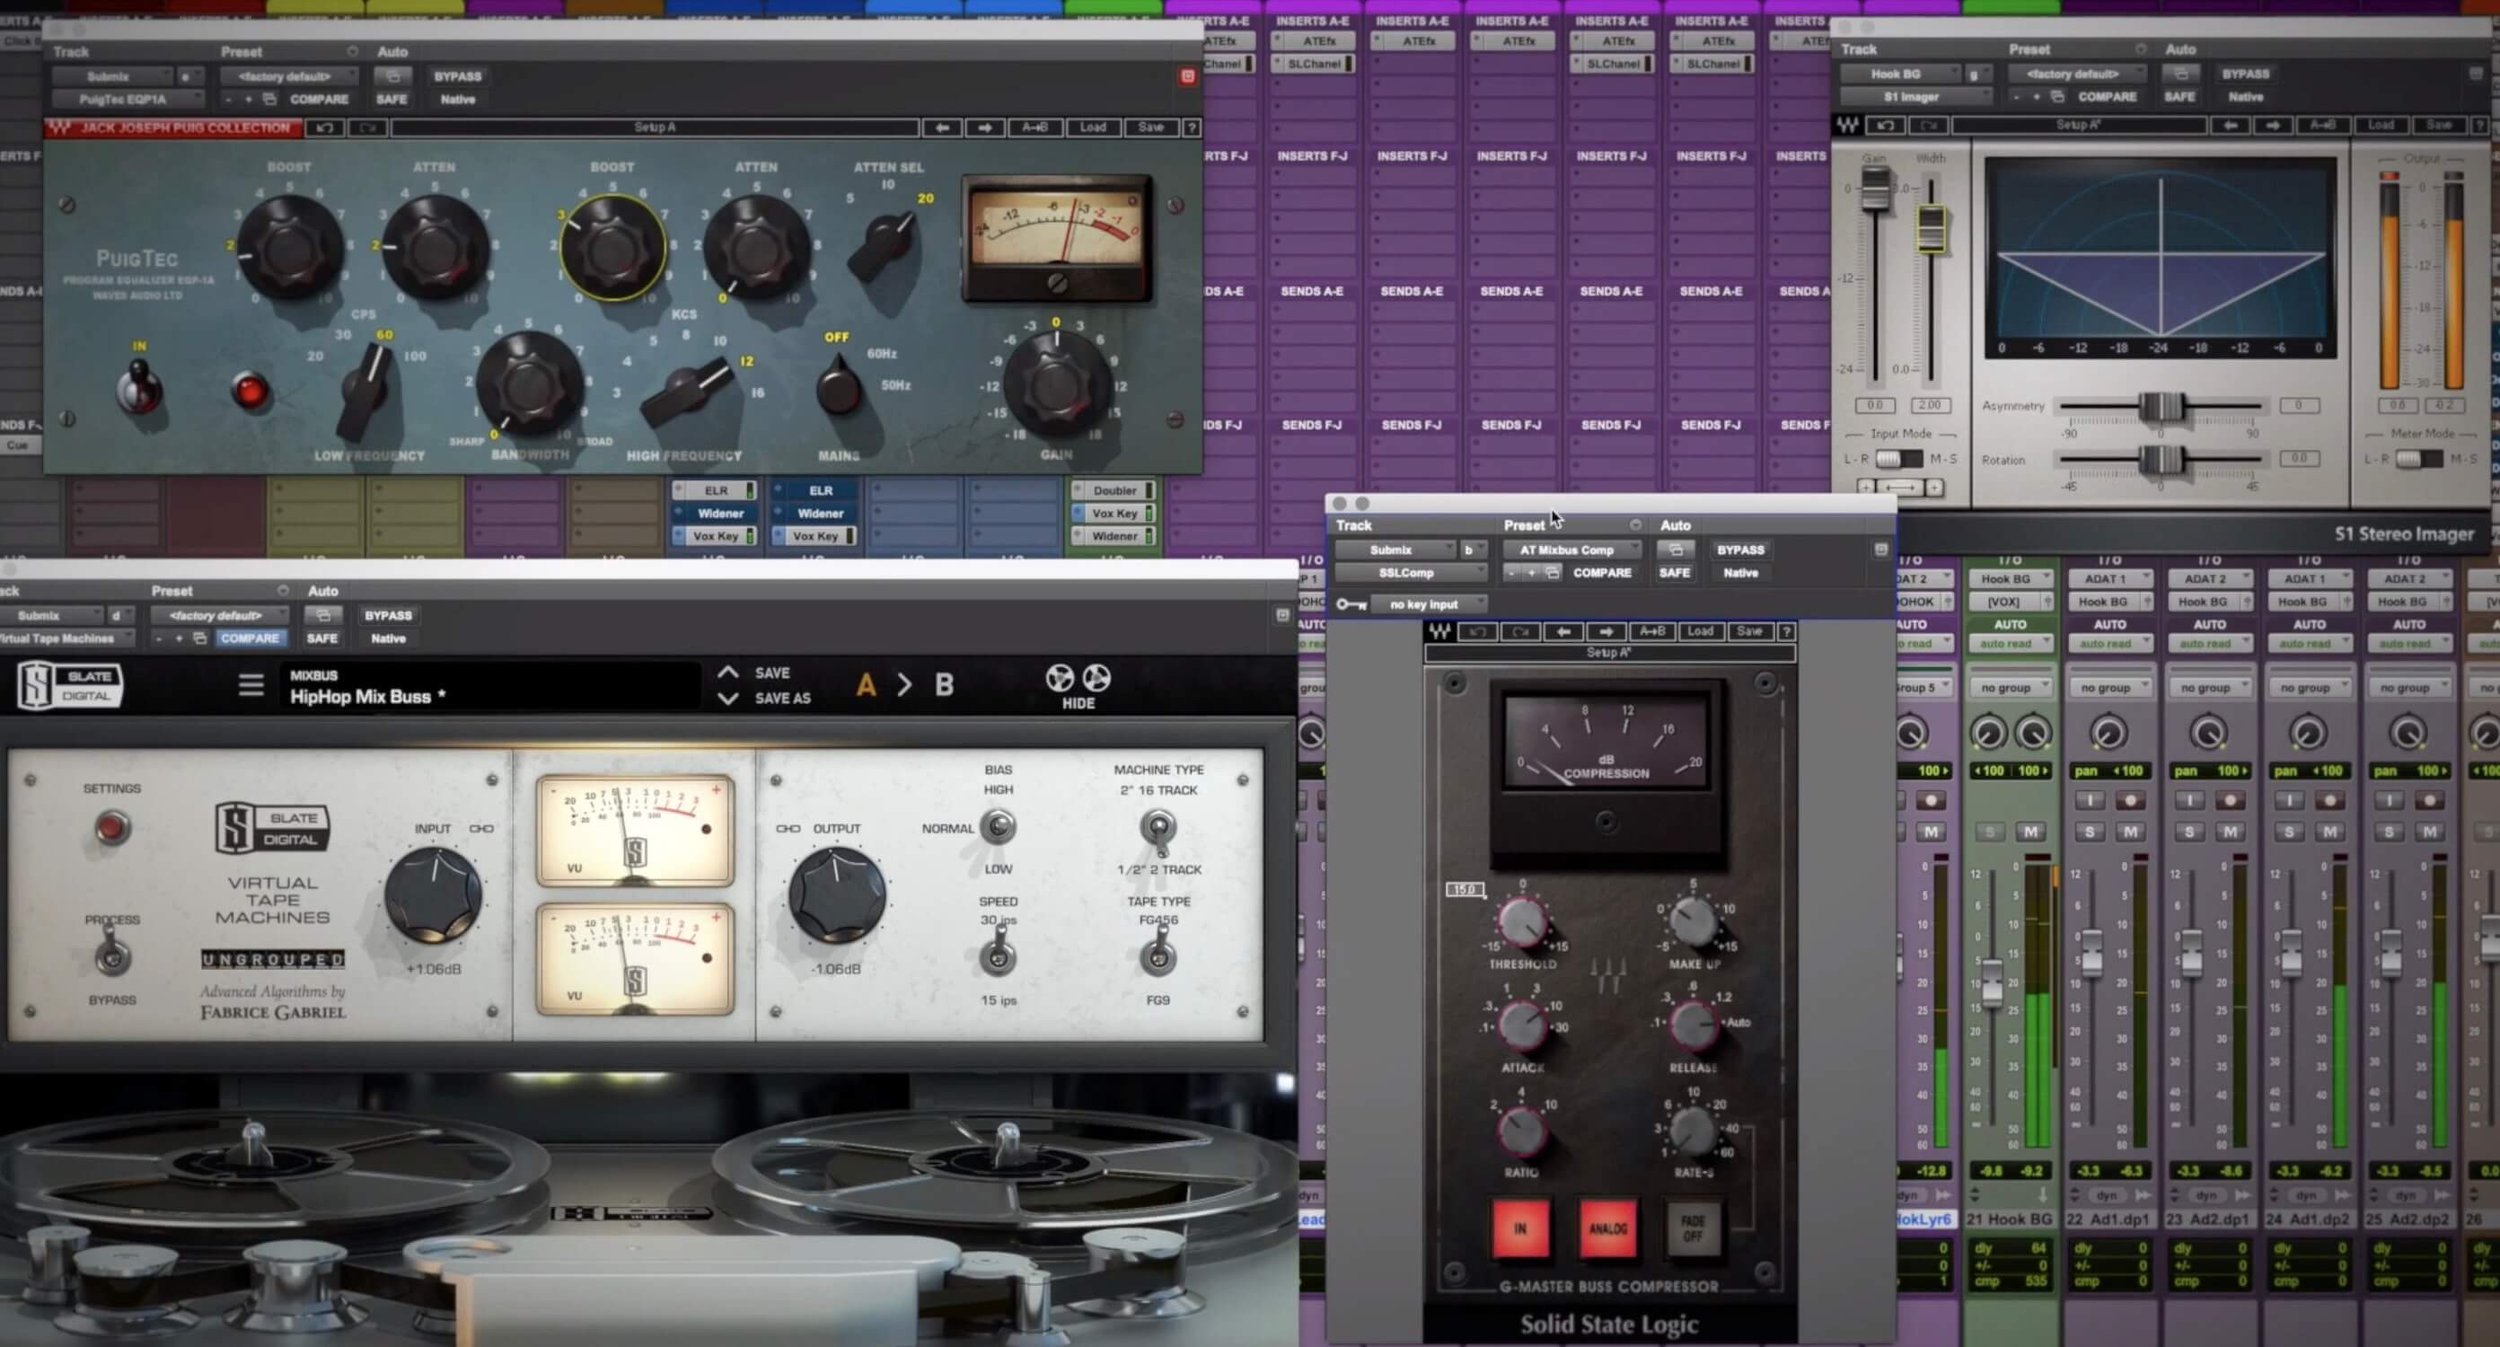Image resolution: width=2500 pixels, height=1347 pixels.
Task: Select the B preset slot in Slate plugin
Action: (944, 686)
